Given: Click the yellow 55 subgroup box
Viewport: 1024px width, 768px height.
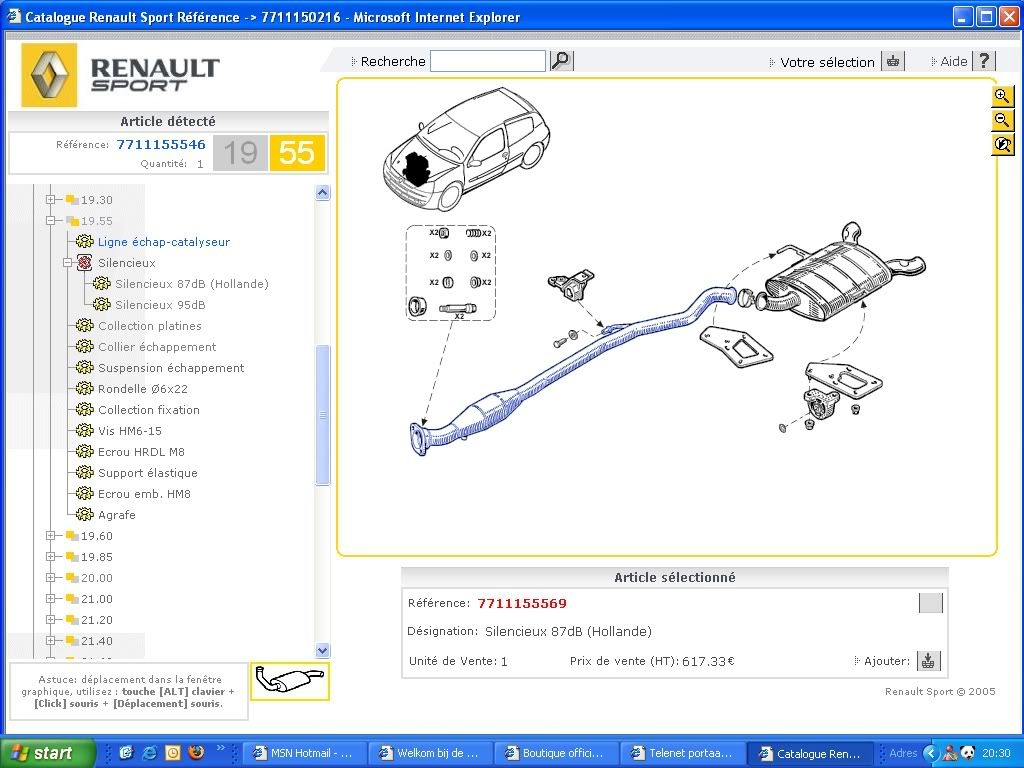Looking at the screenshot, I should click(x=297, y=153).
